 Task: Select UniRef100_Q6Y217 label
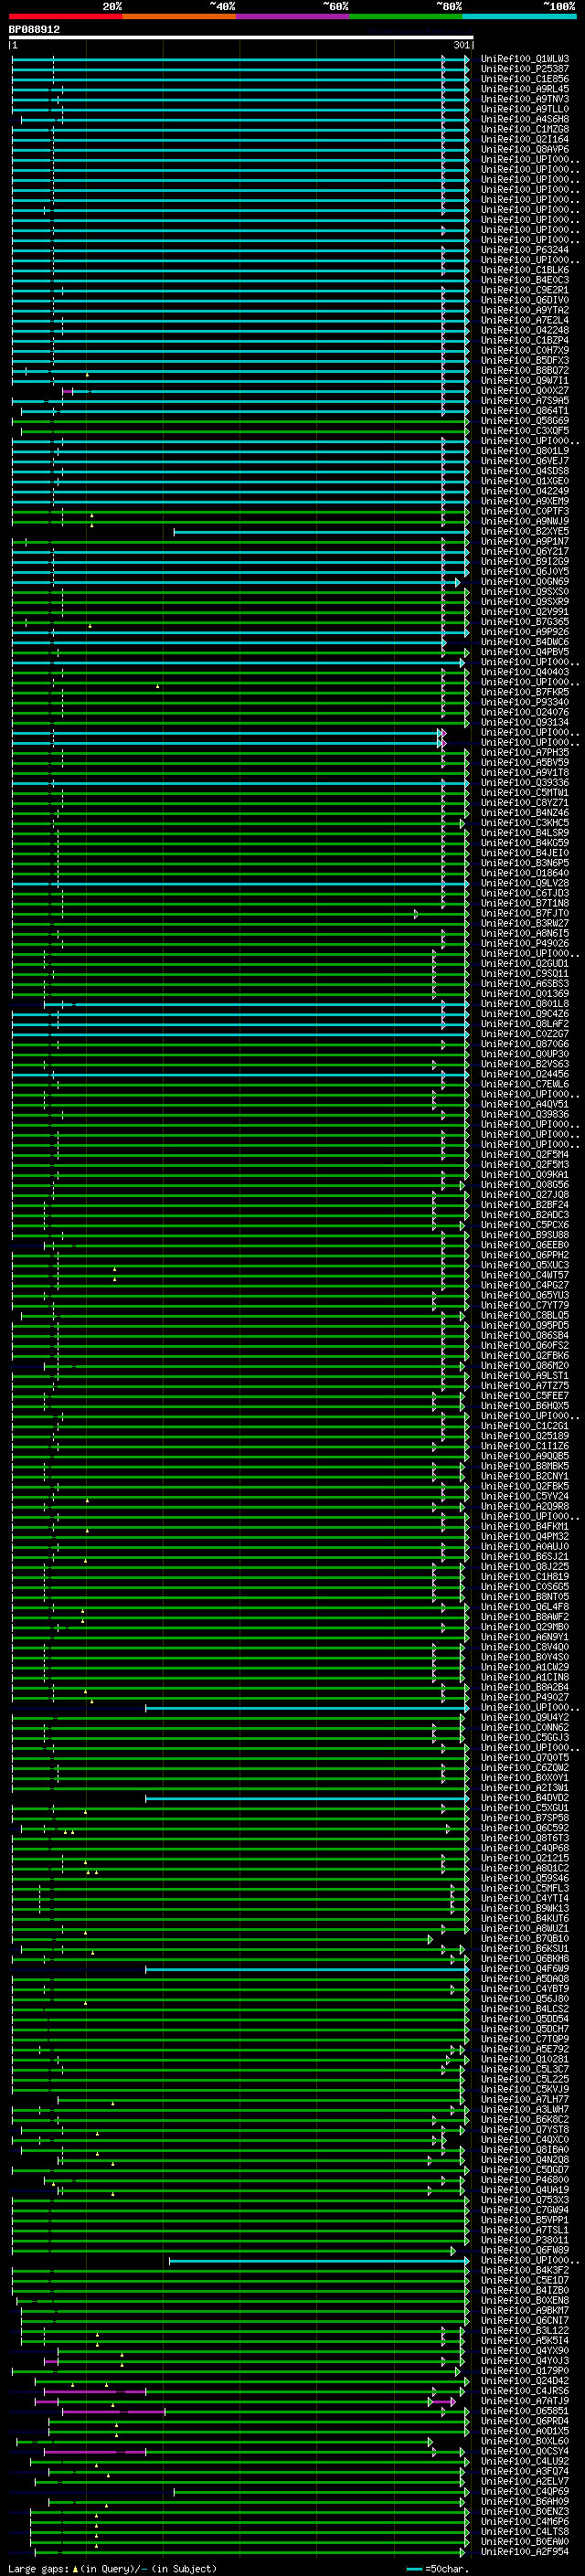(x=524, y=551)
